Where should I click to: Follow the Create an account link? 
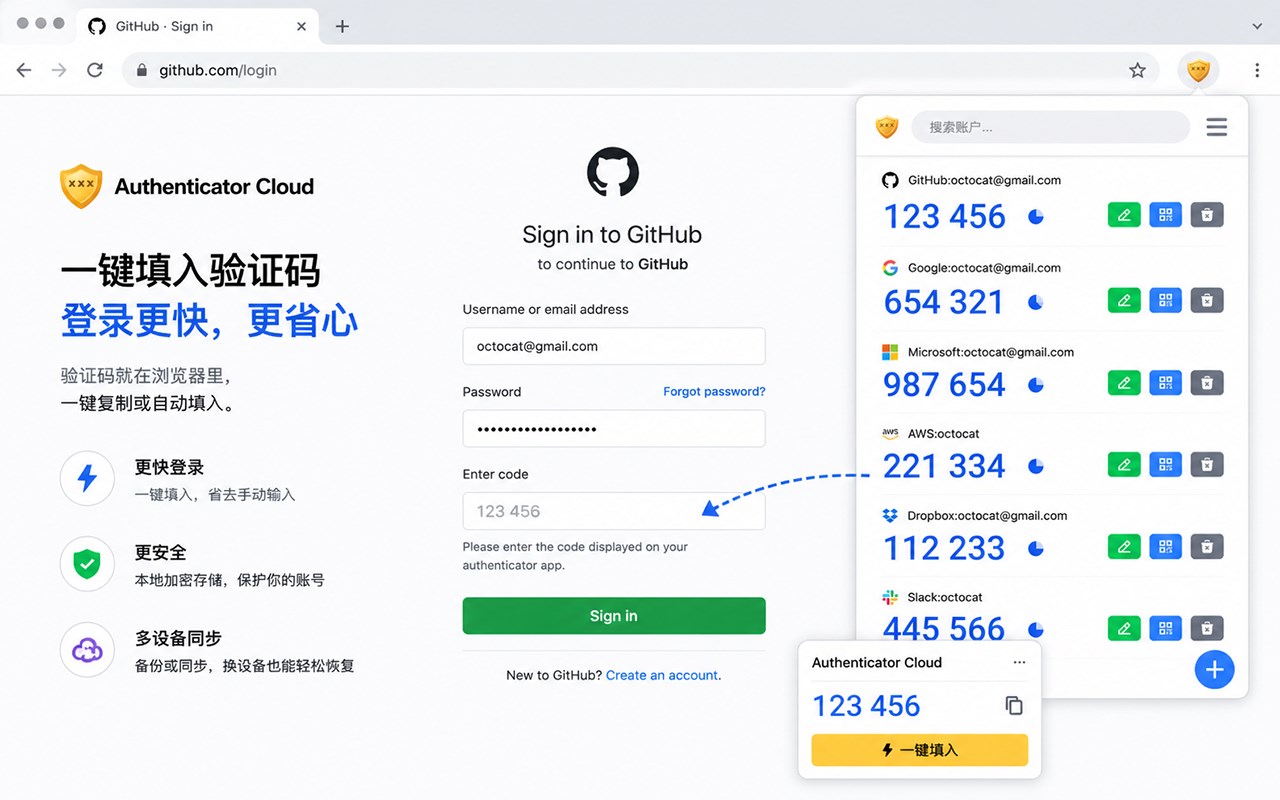(662, 675)
